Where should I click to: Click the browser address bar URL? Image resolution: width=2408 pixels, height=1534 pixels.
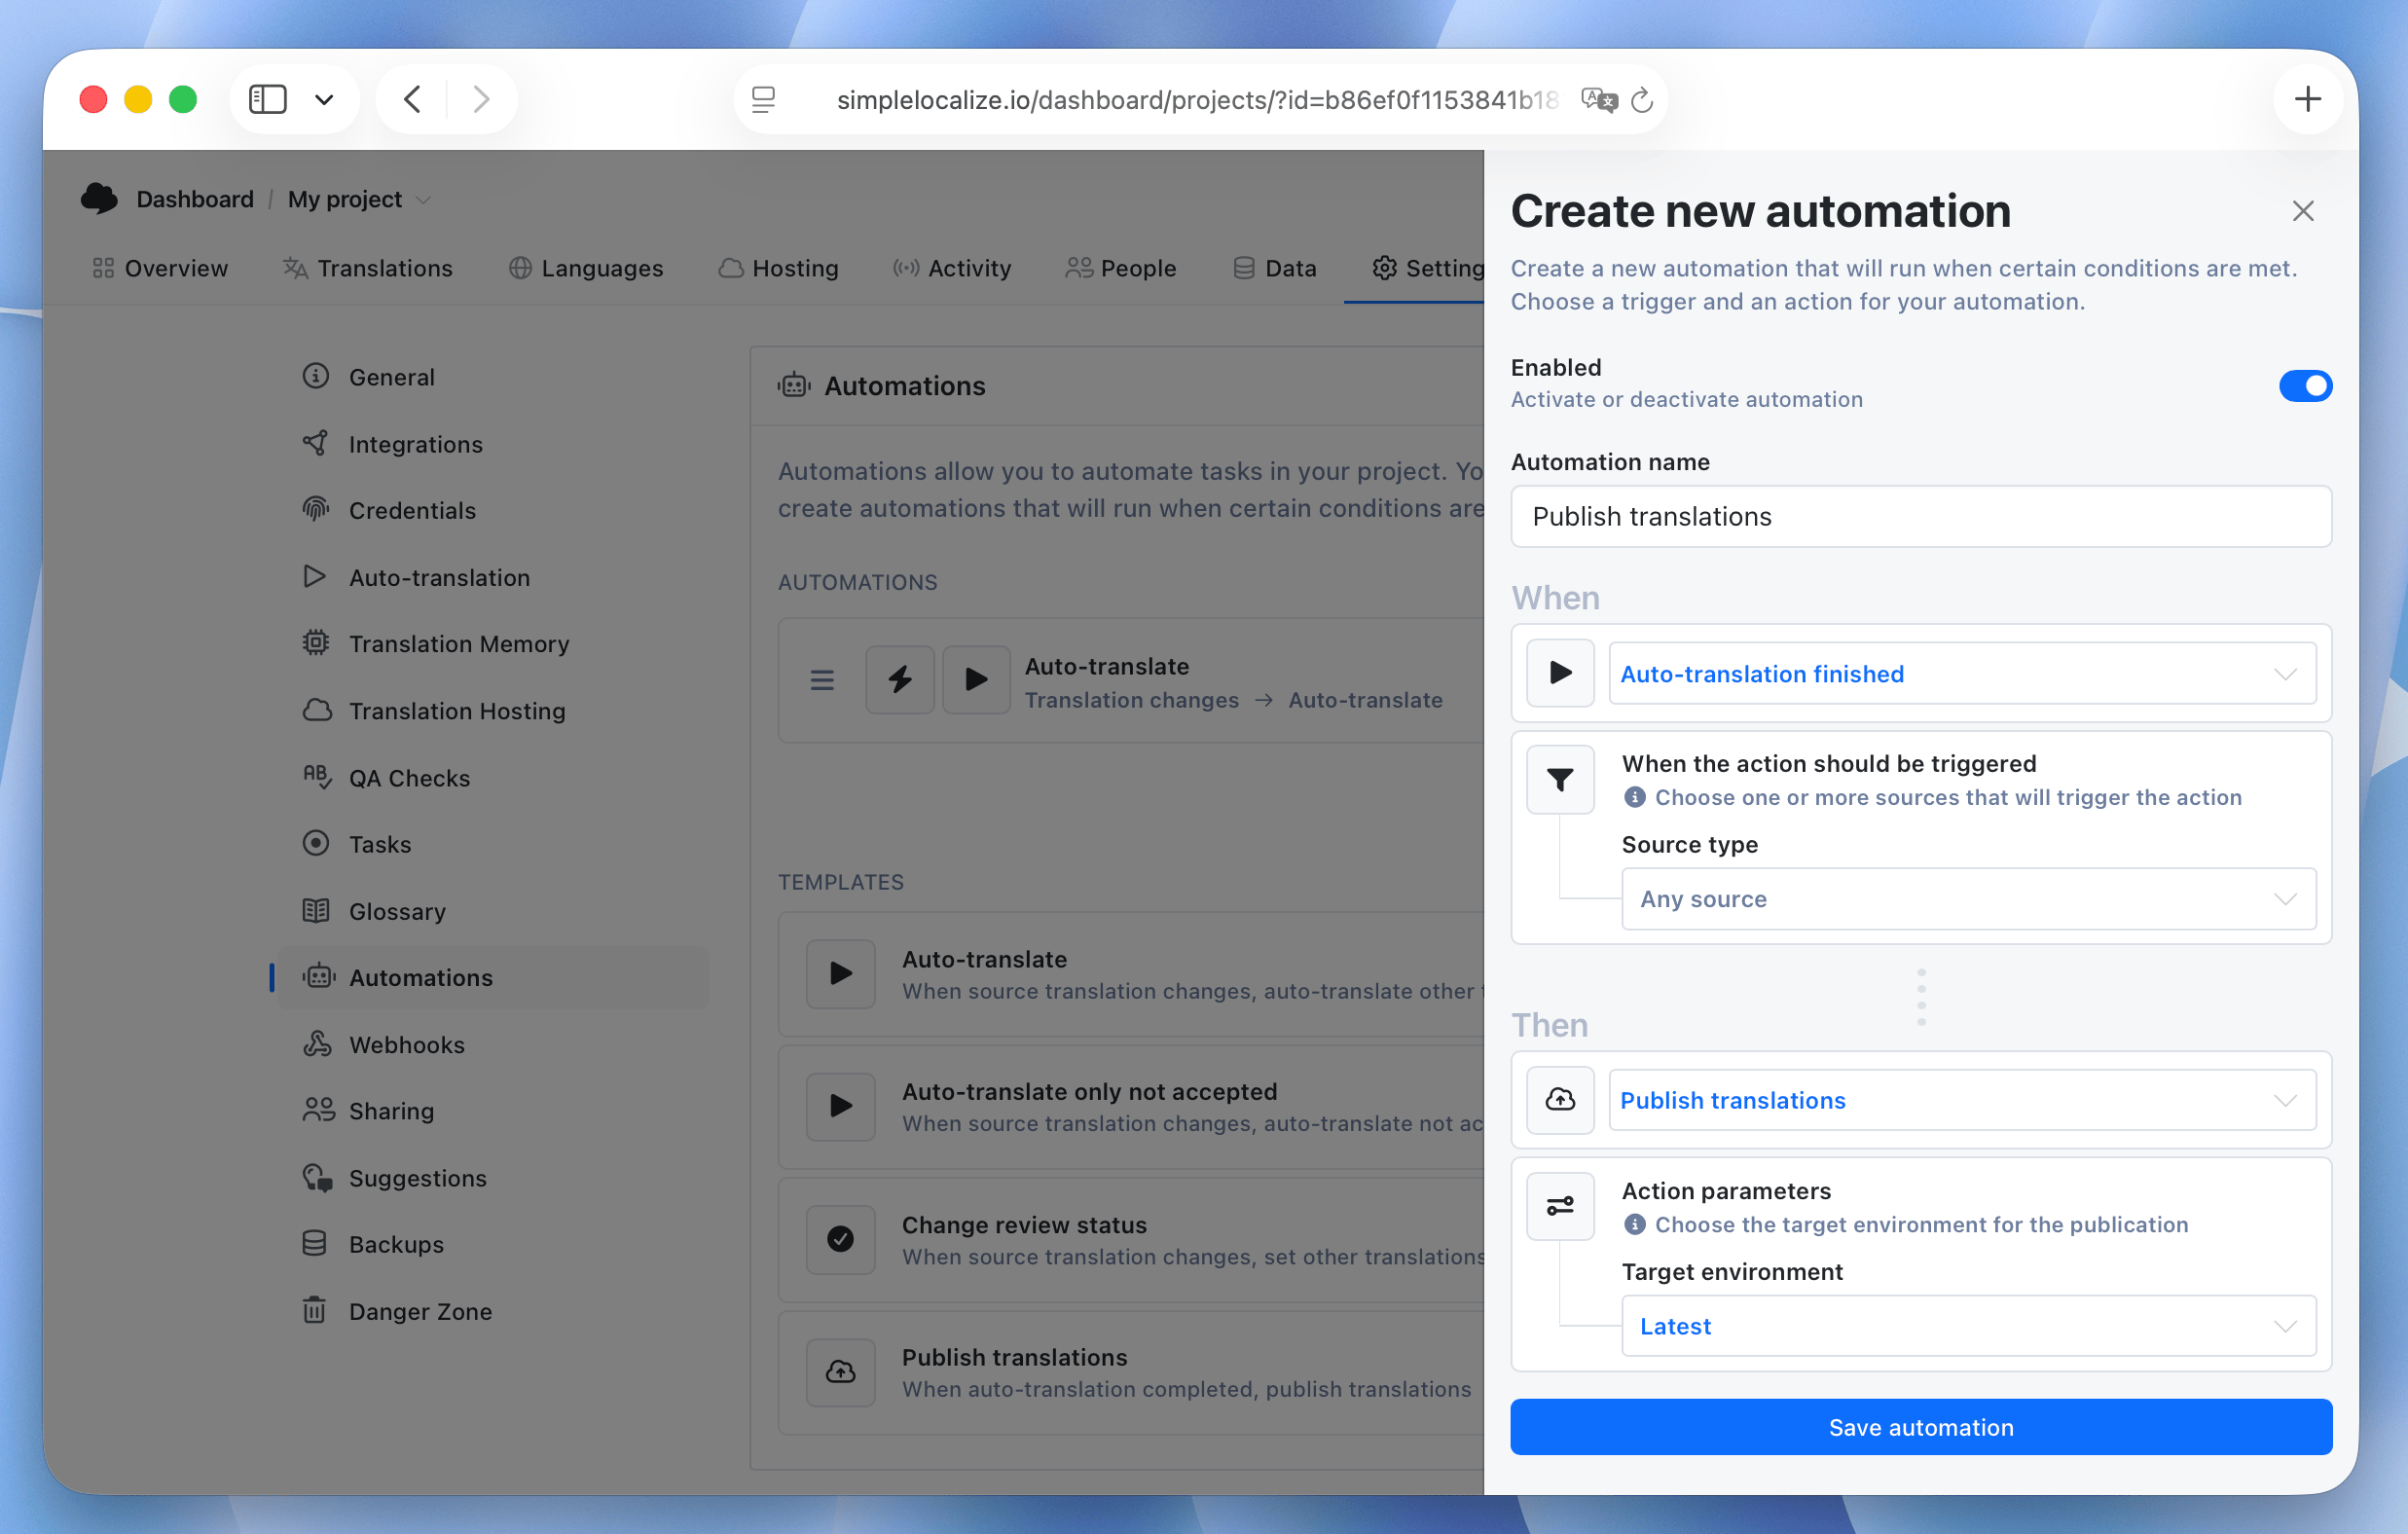[1197, 100]
